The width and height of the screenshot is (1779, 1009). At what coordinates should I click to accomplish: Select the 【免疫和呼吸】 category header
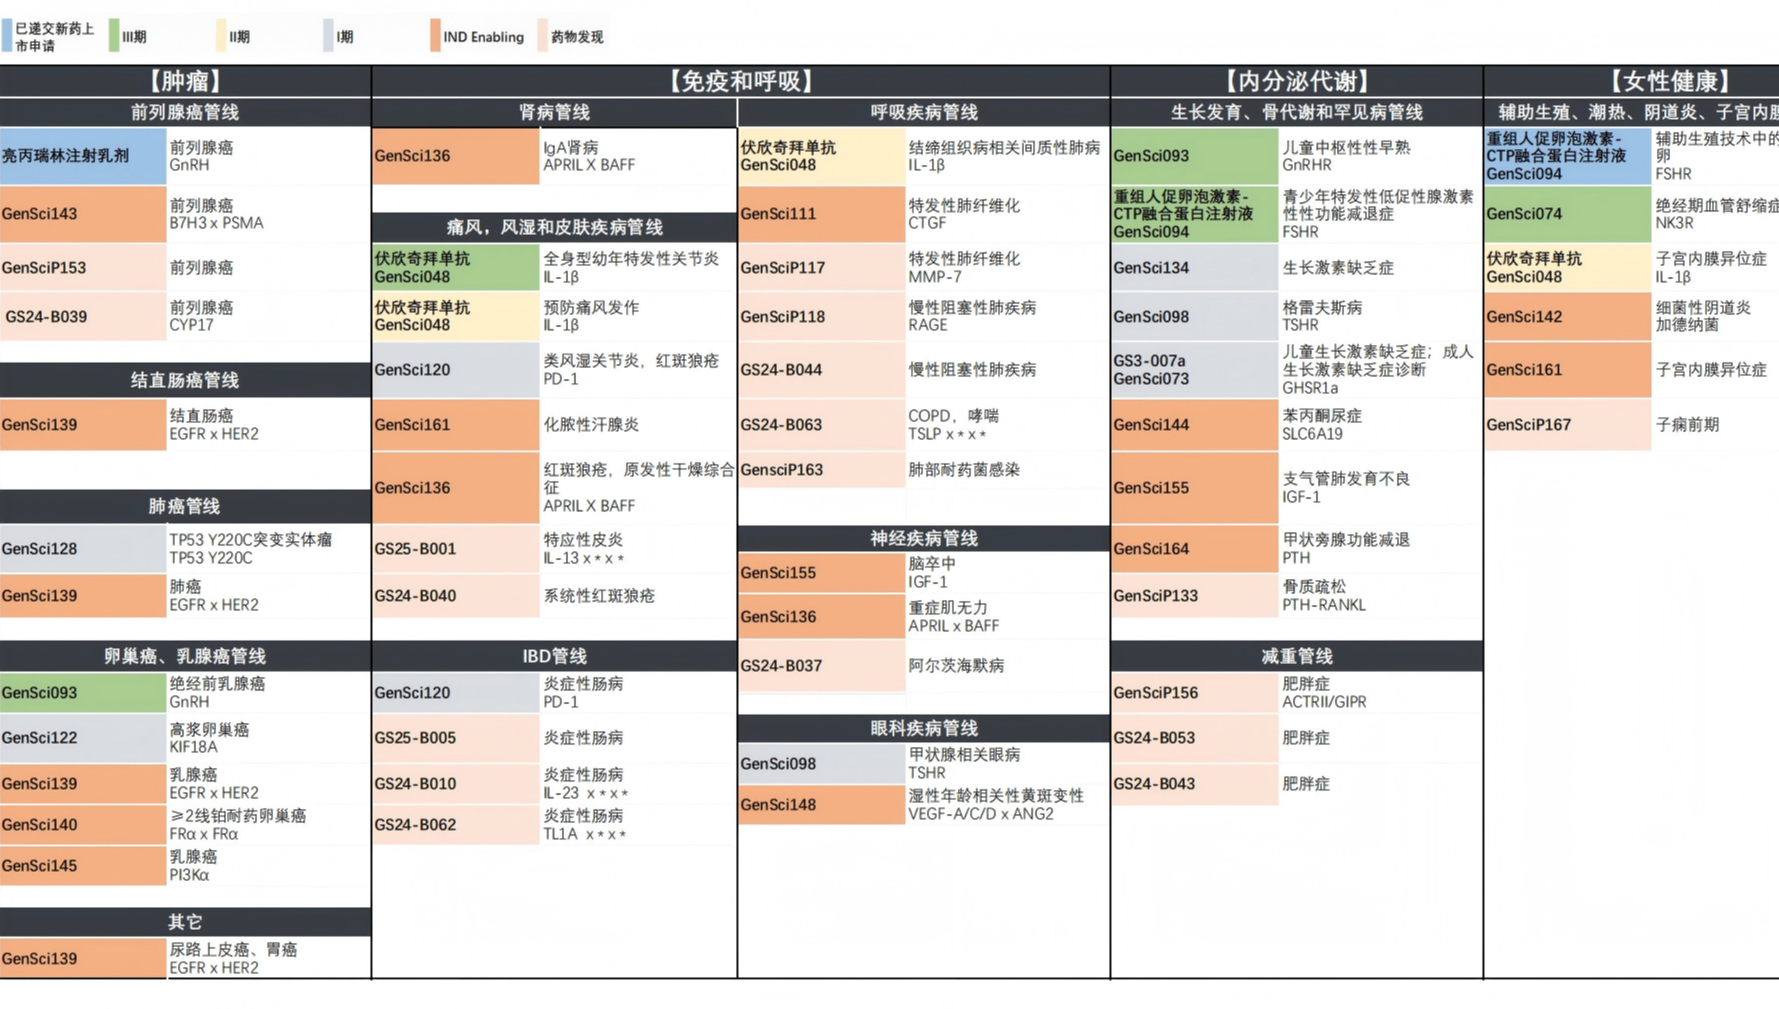pos(740,81)
